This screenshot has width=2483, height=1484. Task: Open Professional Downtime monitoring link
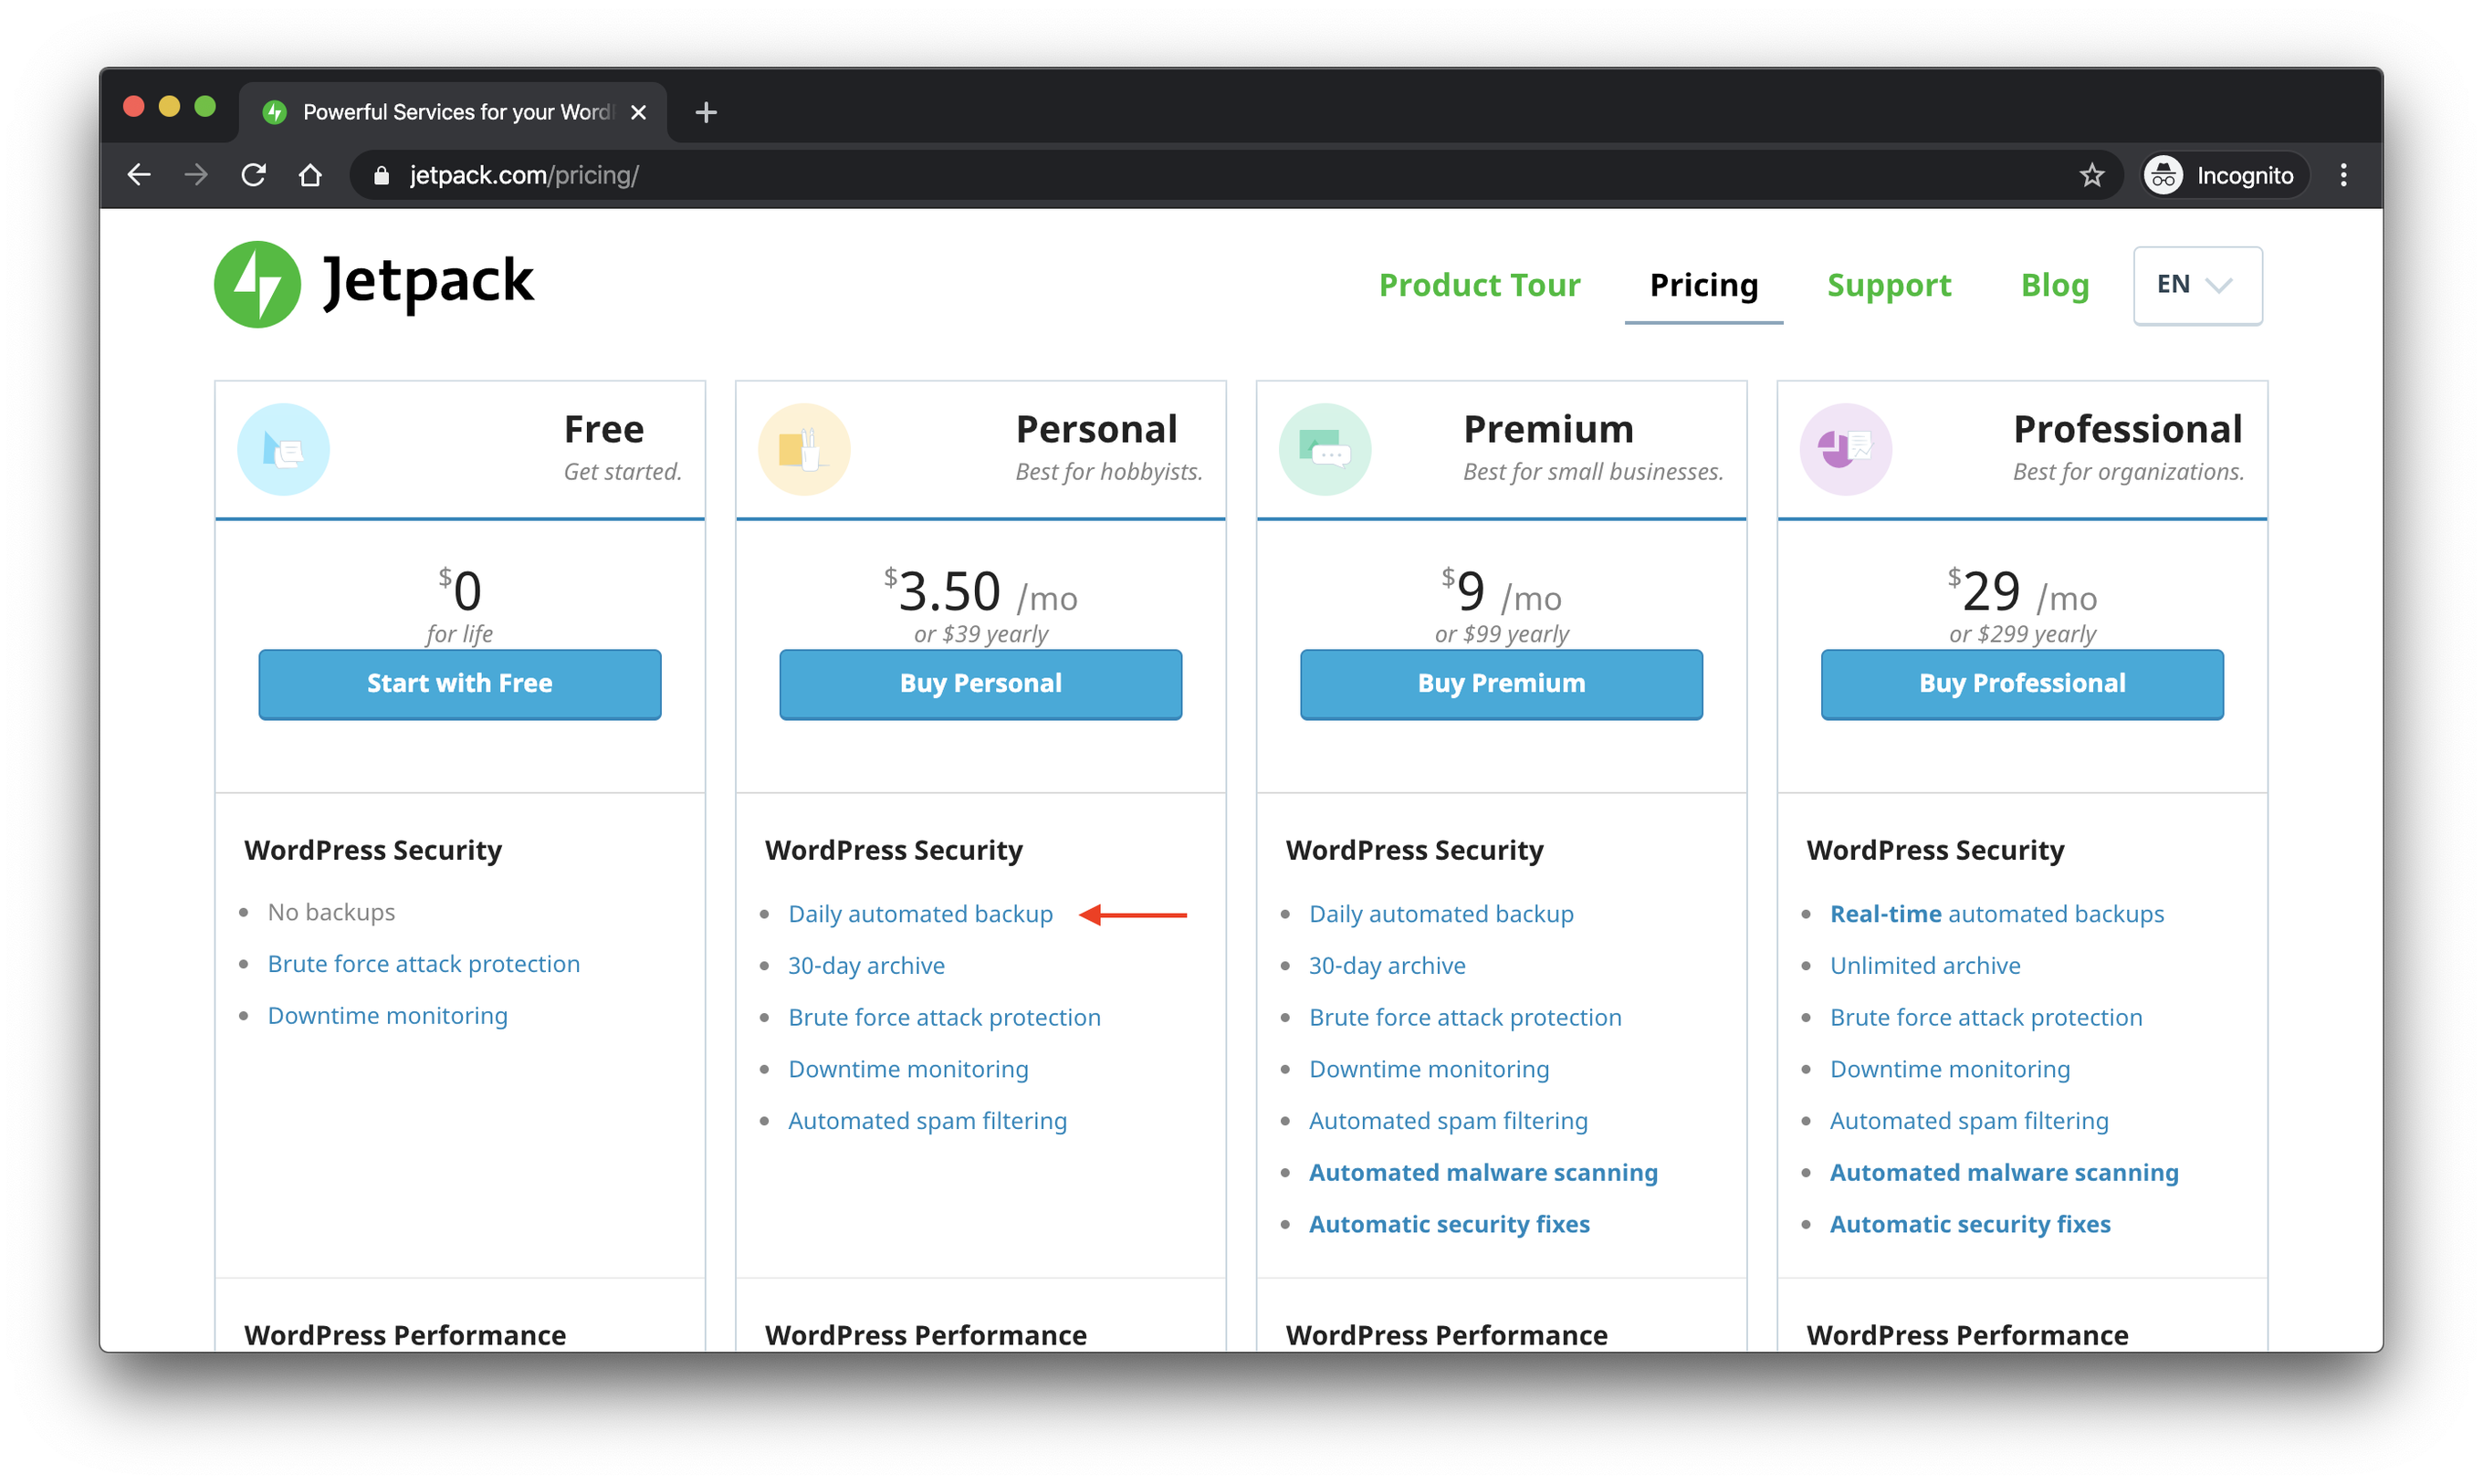coord(1950,1069)
